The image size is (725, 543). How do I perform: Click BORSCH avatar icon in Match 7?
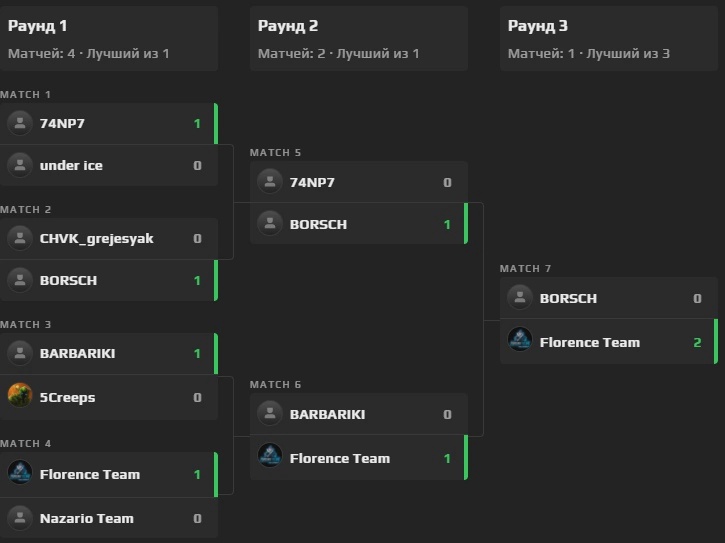pos(520,297)
